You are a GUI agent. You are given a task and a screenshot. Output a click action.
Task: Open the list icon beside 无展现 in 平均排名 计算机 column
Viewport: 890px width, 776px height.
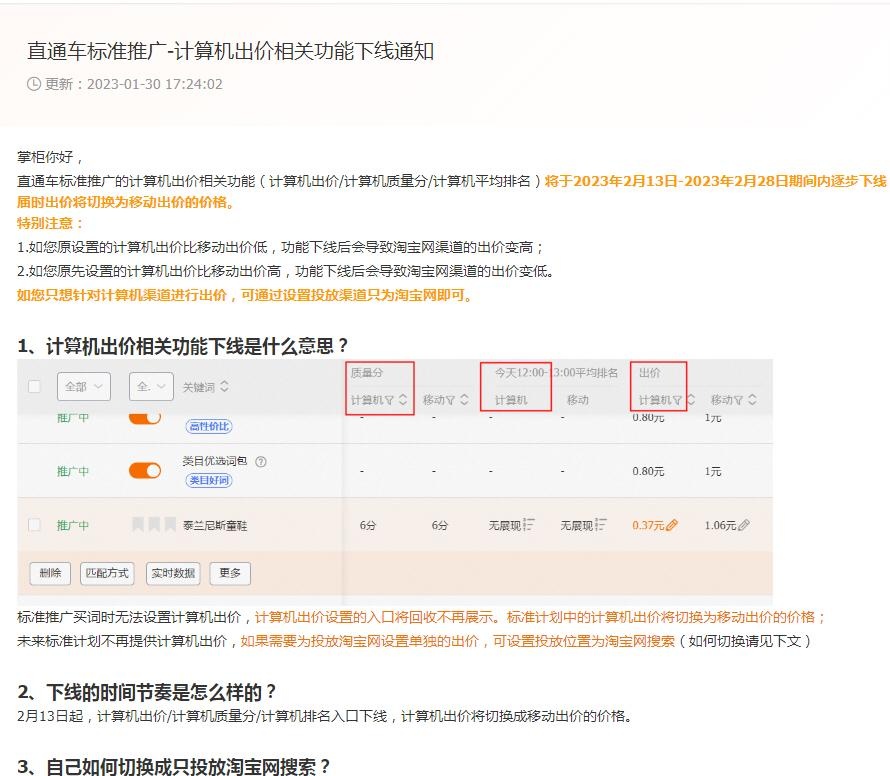point(528,525)
